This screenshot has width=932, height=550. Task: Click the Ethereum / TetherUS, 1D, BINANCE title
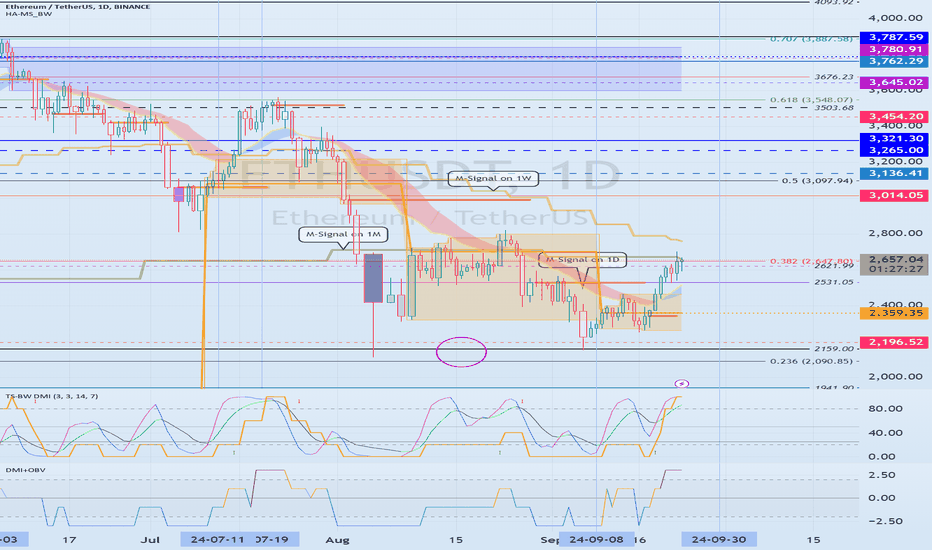click(x=78, y=7)
